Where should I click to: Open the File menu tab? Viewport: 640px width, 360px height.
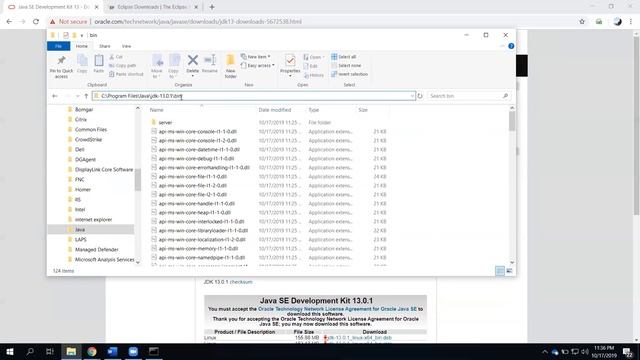point(58,46)
